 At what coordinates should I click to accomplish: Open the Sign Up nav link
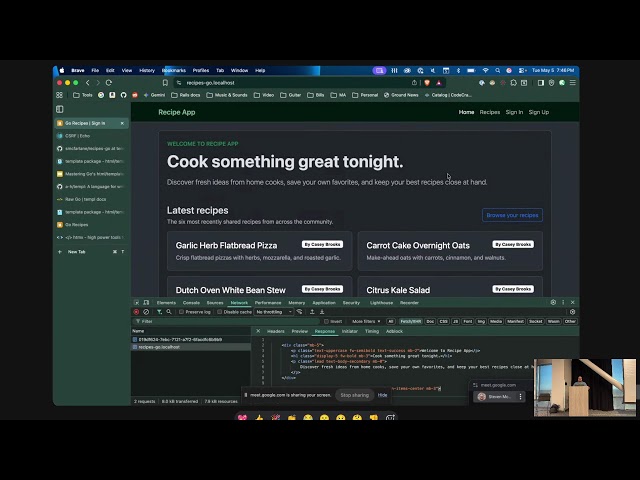pos(539,112)
